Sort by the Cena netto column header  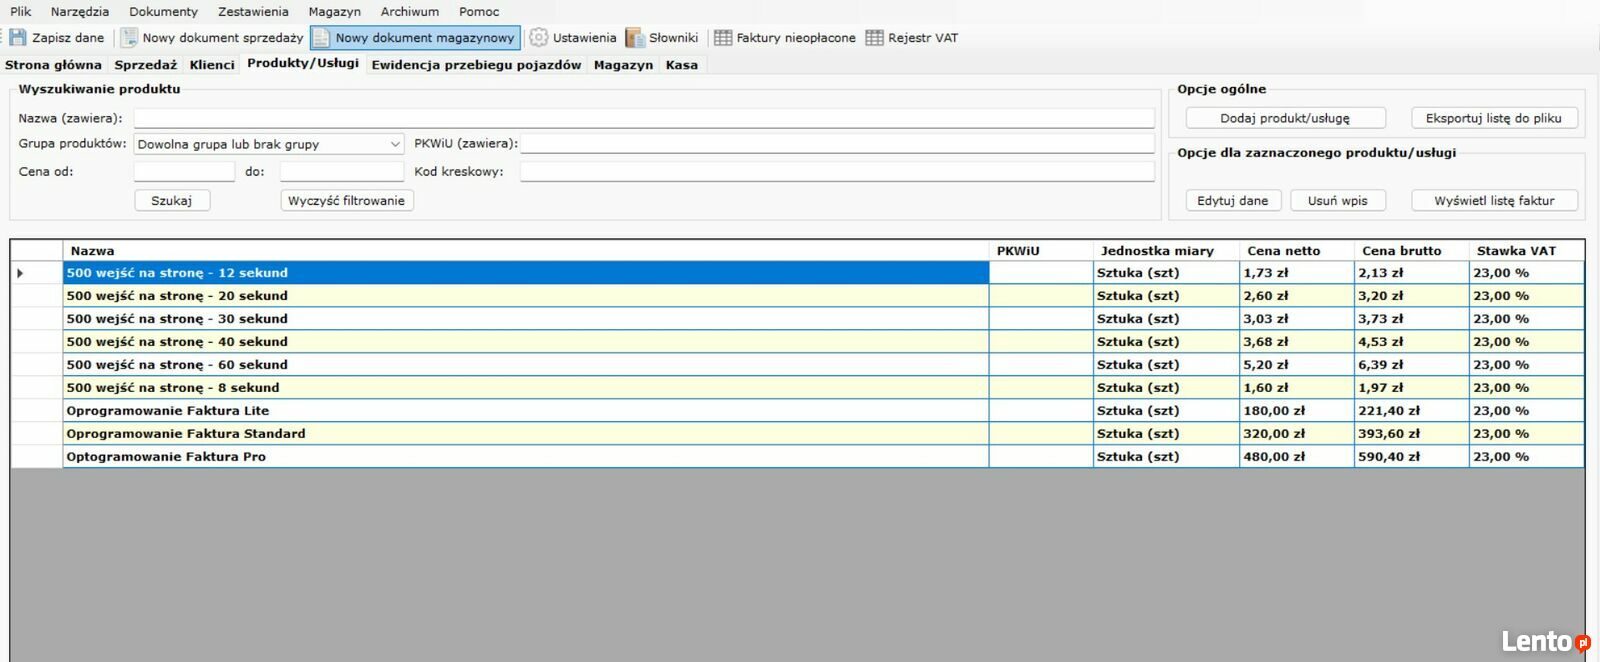point(1283,251)
